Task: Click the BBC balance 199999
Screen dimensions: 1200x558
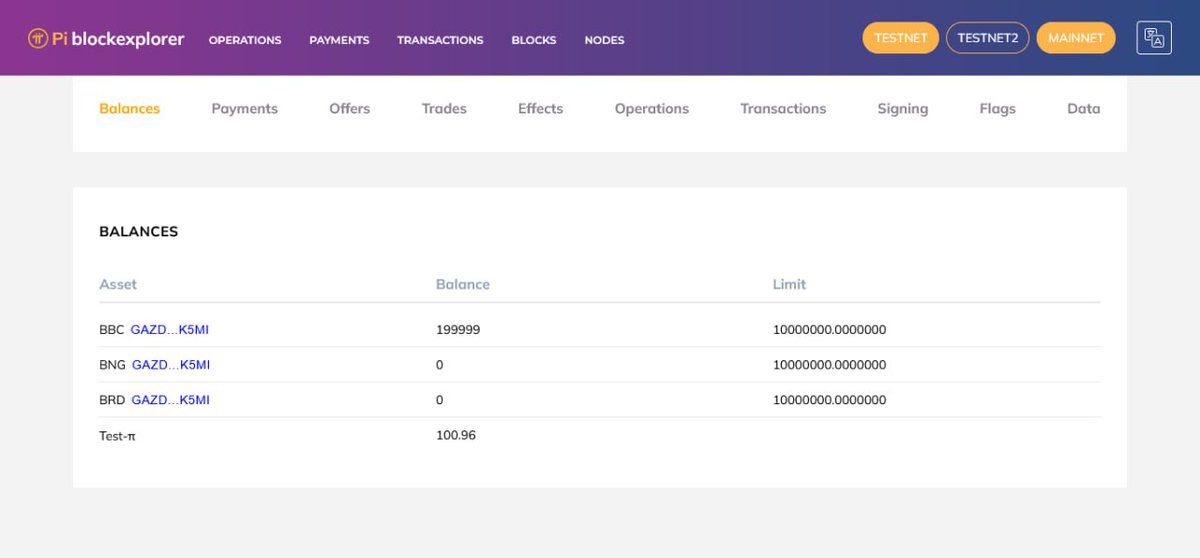Action: (458, 329)
